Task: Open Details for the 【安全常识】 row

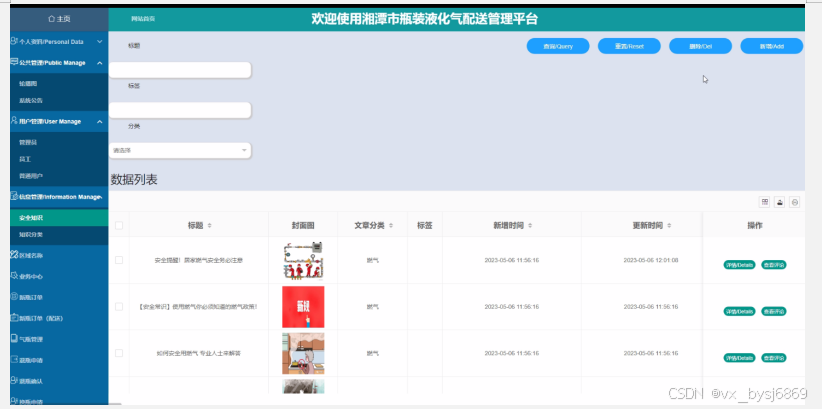Action: pyautogui.click(x=739, y=311)
